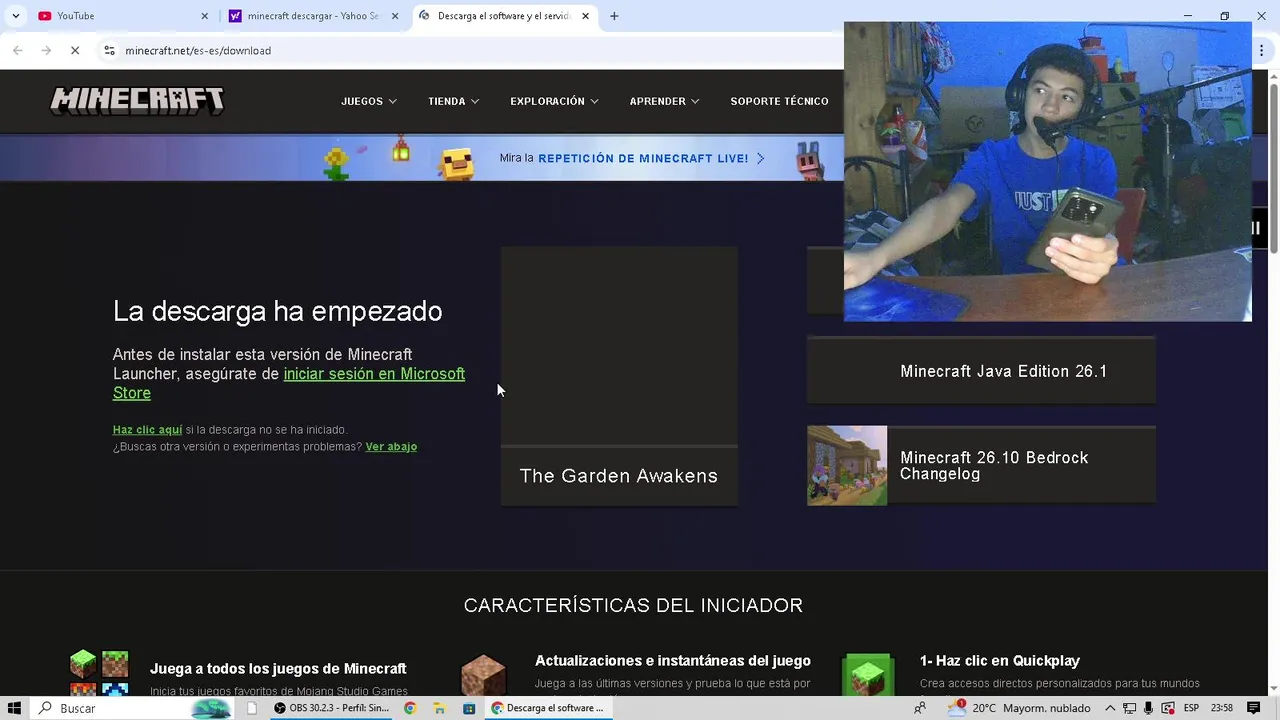Close the Descarga el software tab
The image size is (1280, 720).
pos(585,16)
